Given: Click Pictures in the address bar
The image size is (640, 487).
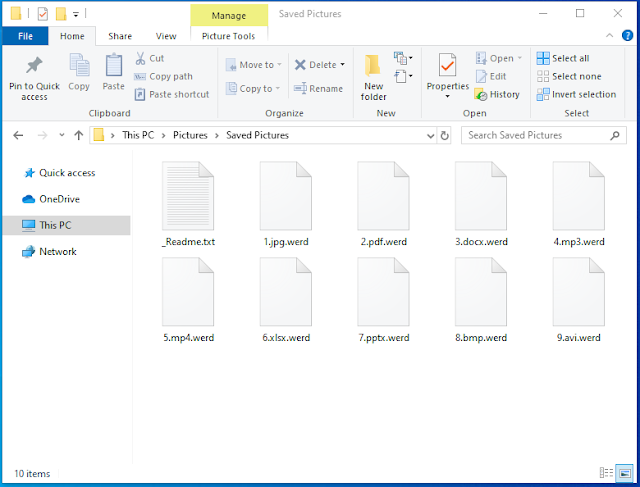Looking at the screenshot, I should click(x=190, y=135).
